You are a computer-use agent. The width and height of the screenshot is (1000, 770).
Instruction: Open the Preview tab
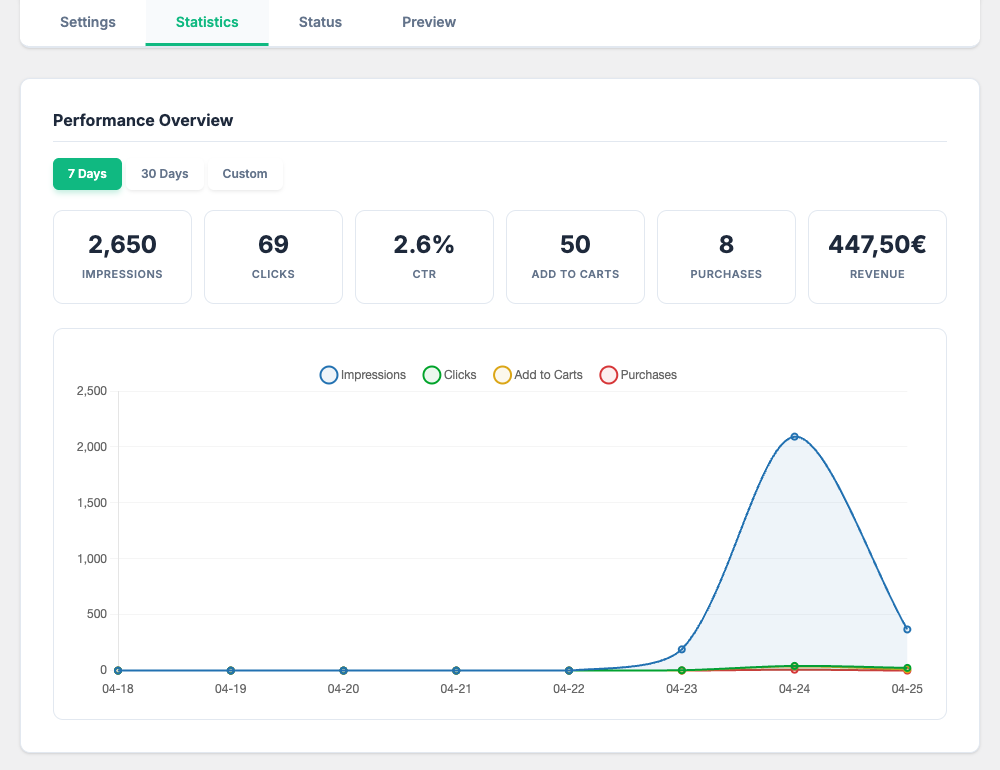tap(429, 22)
